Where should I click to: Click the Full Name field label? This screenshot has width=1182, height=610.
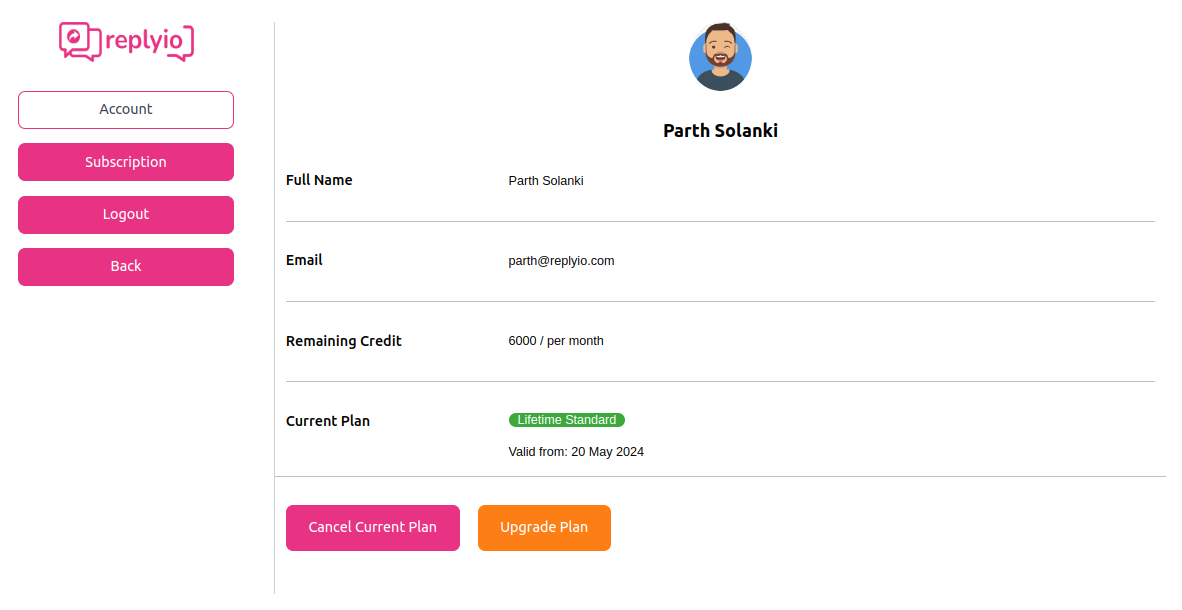tap(319, 180)
